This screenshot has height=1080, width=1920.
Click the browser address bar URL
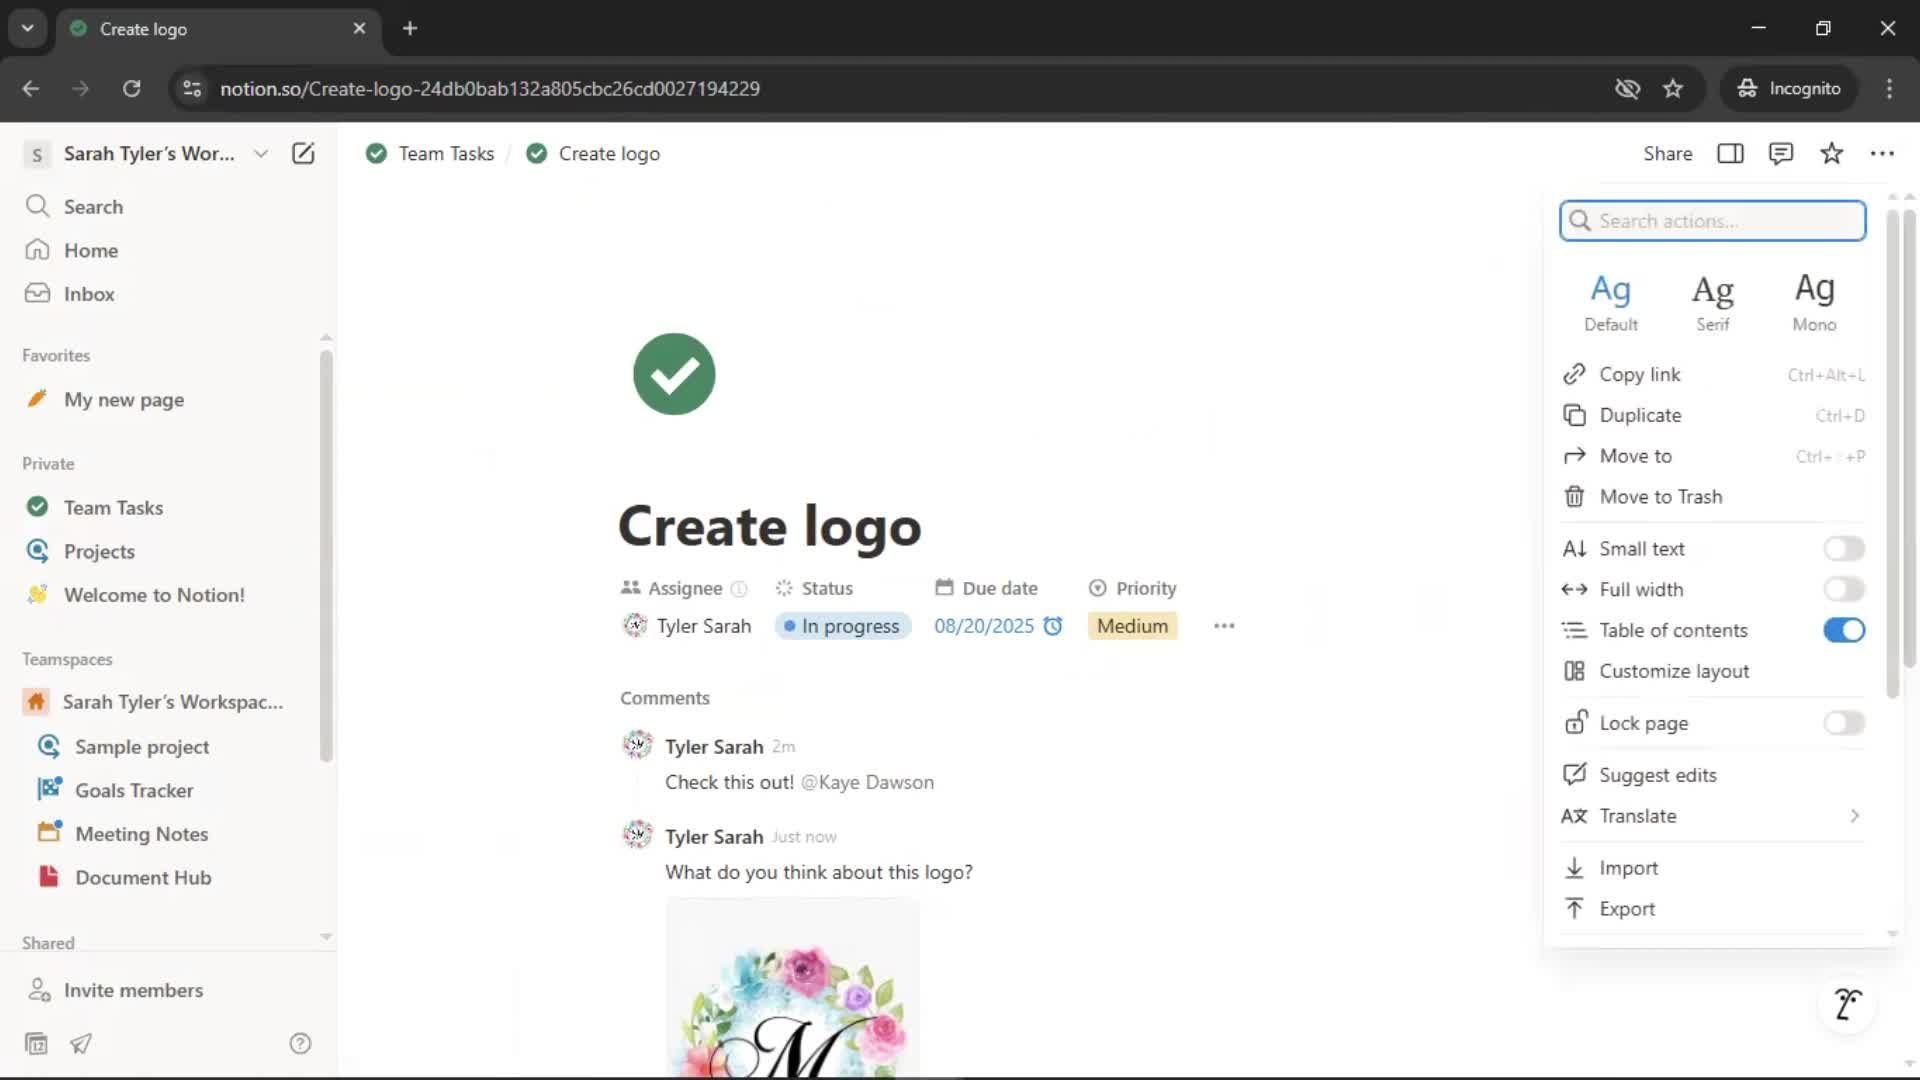(490, 88)
